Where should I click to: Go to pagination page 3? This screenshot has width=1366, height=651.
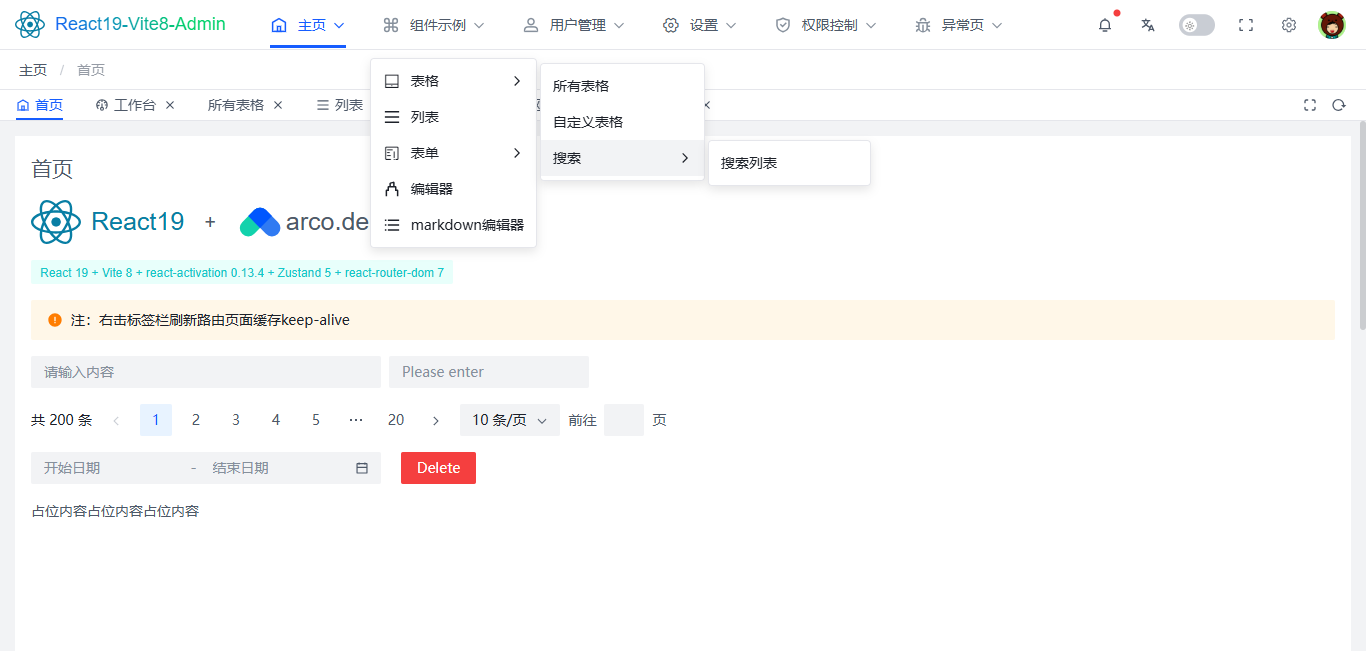tap(236, 420)
